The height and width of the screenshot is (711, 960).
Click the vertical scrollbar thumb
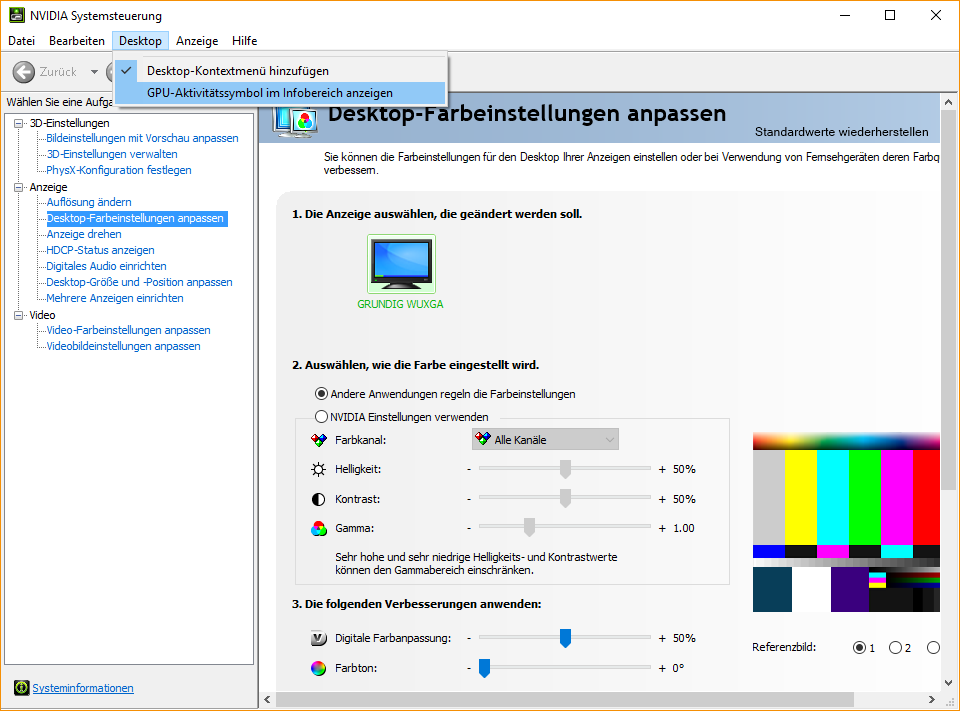[x=948, y=300]
